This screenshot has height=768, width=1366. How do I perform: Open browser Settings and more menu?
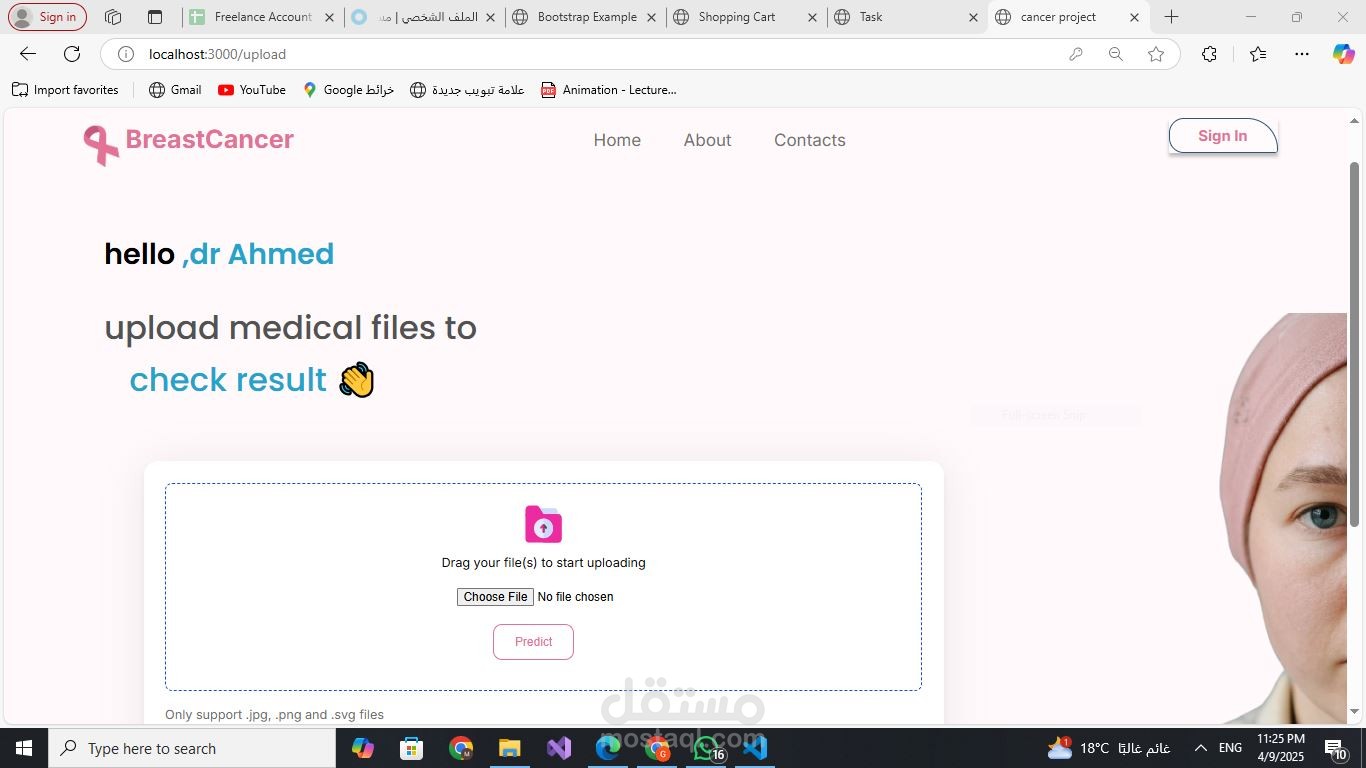1302,54
